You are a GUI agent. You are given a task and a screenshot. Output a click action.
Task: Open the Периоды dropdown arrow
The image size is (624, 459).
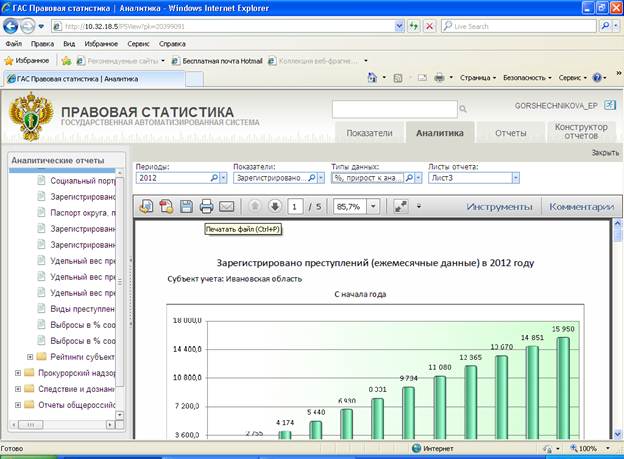click(x=223, y=178)
